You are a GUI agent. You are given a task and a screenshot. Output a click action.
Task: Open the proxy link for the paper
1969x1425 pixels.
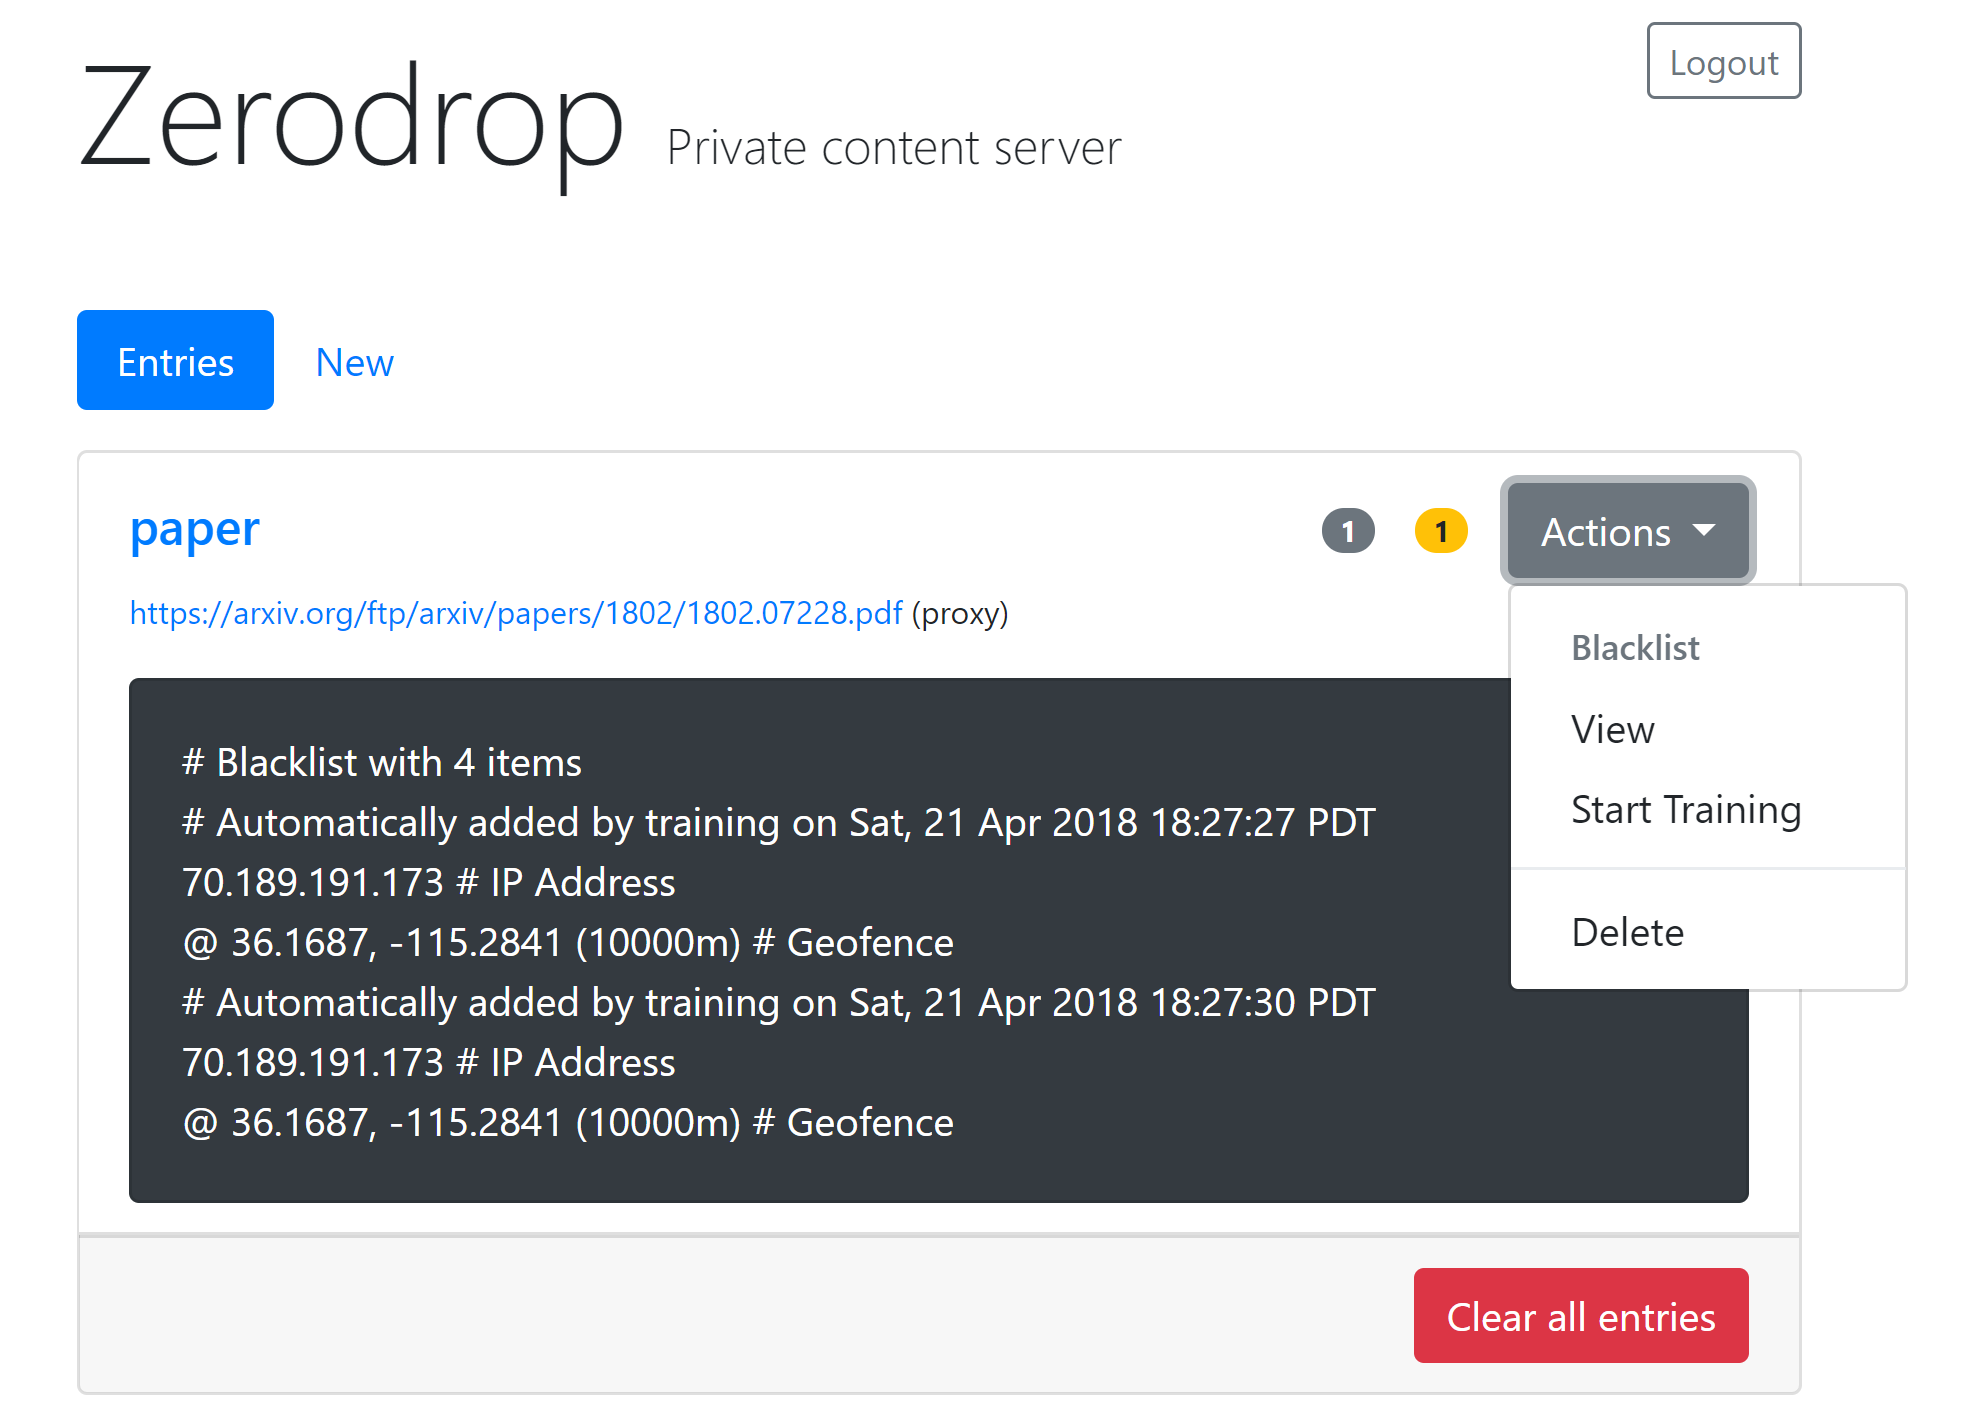click(960, 614)
